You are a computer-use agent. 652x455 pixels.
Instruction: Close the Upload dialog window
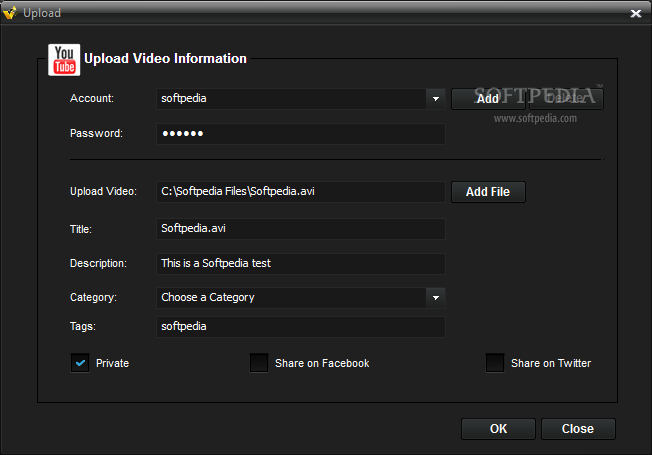[x=636, y=13]
